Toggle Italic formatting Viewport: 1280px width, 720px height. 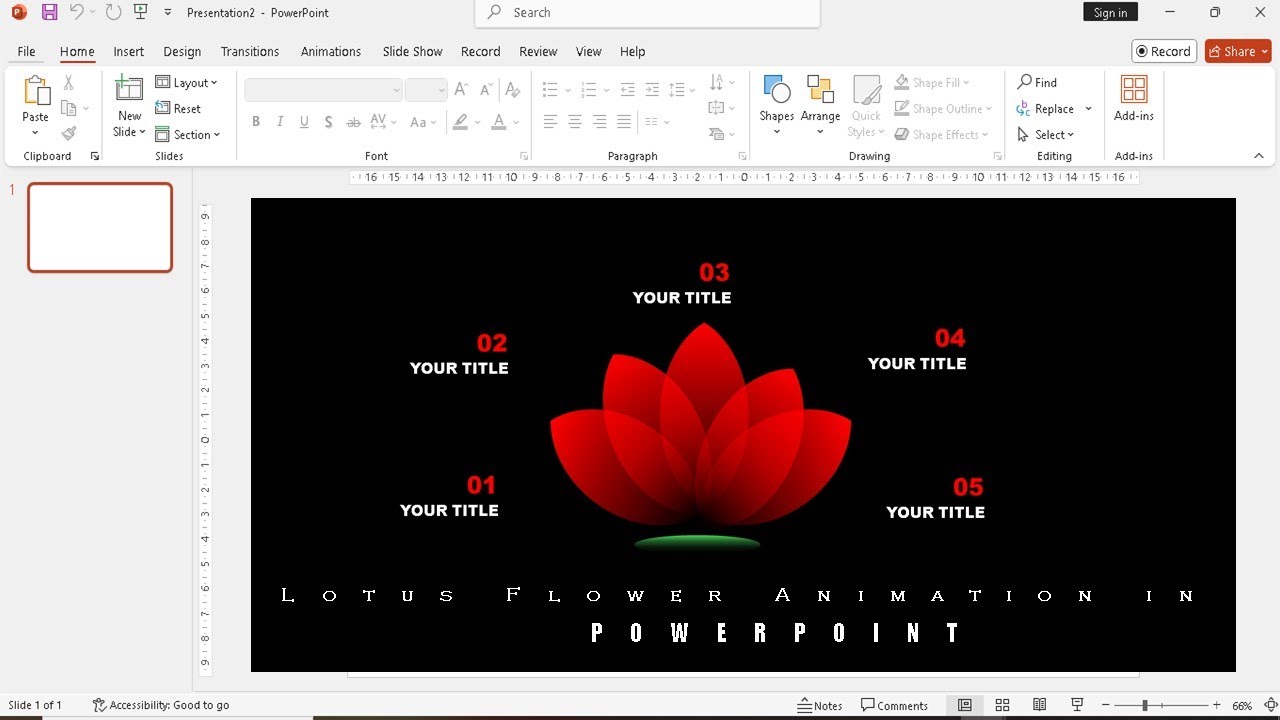click(x=280, y=122)
